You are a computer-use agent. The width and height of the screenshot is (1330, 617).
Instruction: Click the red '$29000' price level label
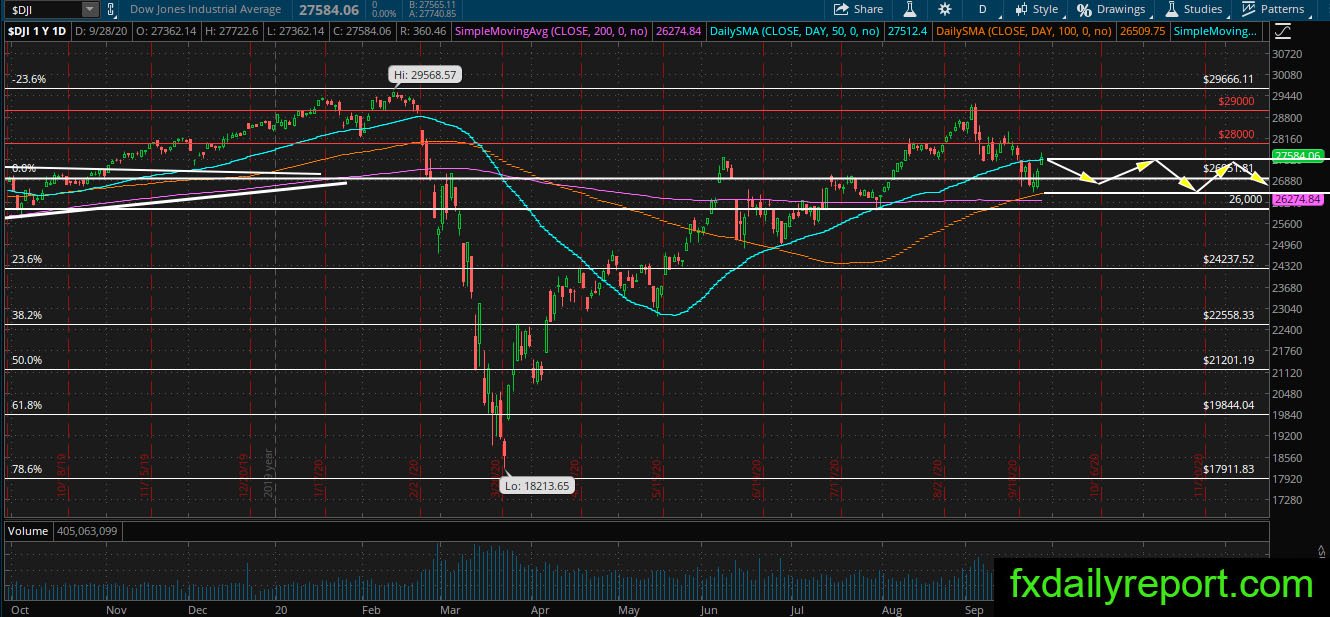point(1236,101)
